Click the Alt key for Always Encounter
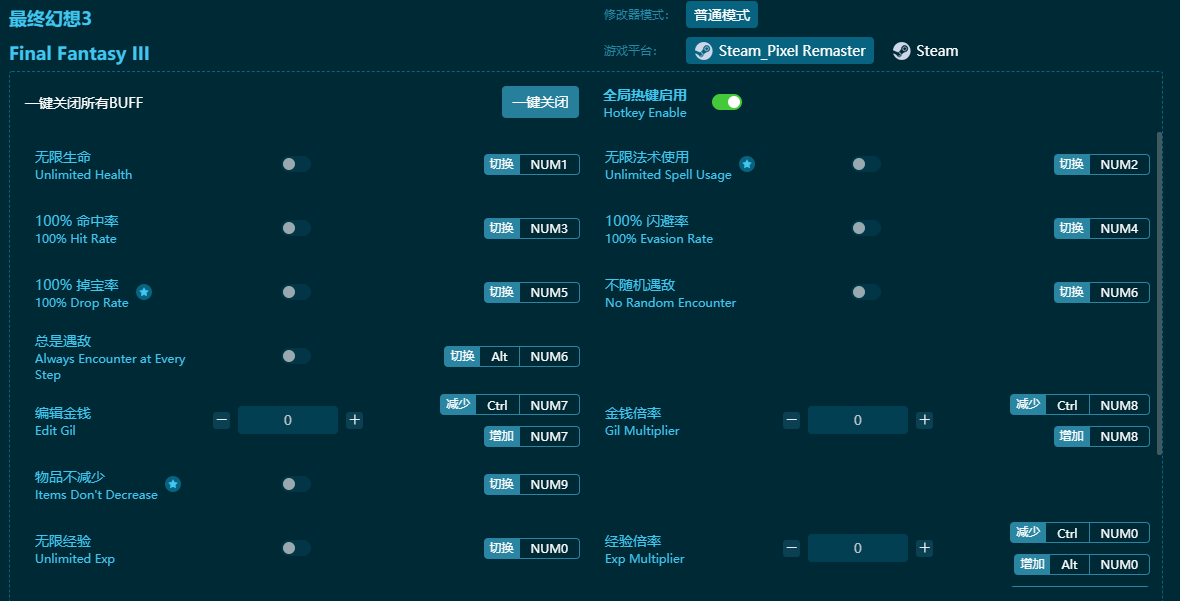Screen dimensions: 1180x601 (499, 356)
